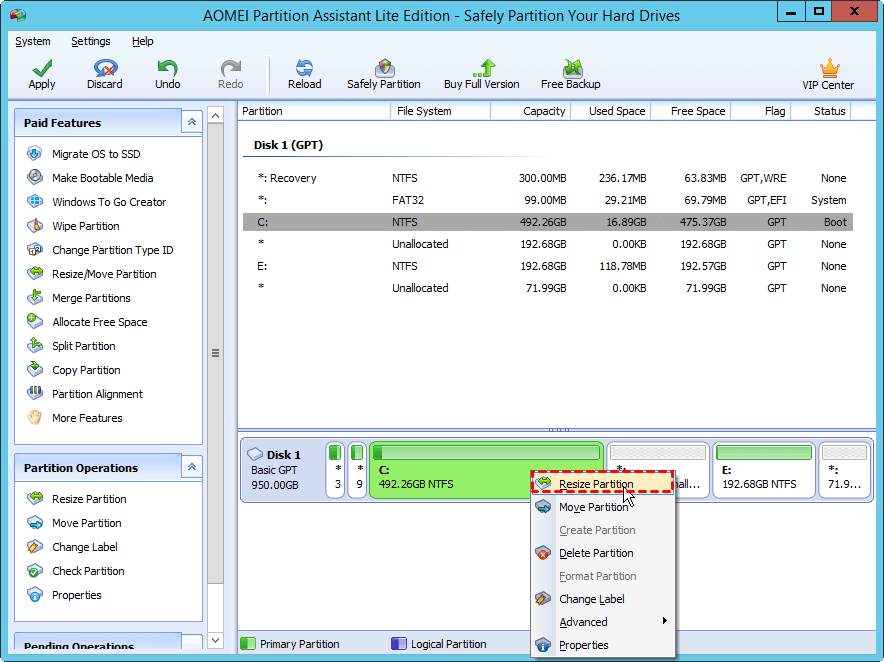Screen dimensions: 884x662
Task: Open Allocate Free Space
Action: pos(99,322)
